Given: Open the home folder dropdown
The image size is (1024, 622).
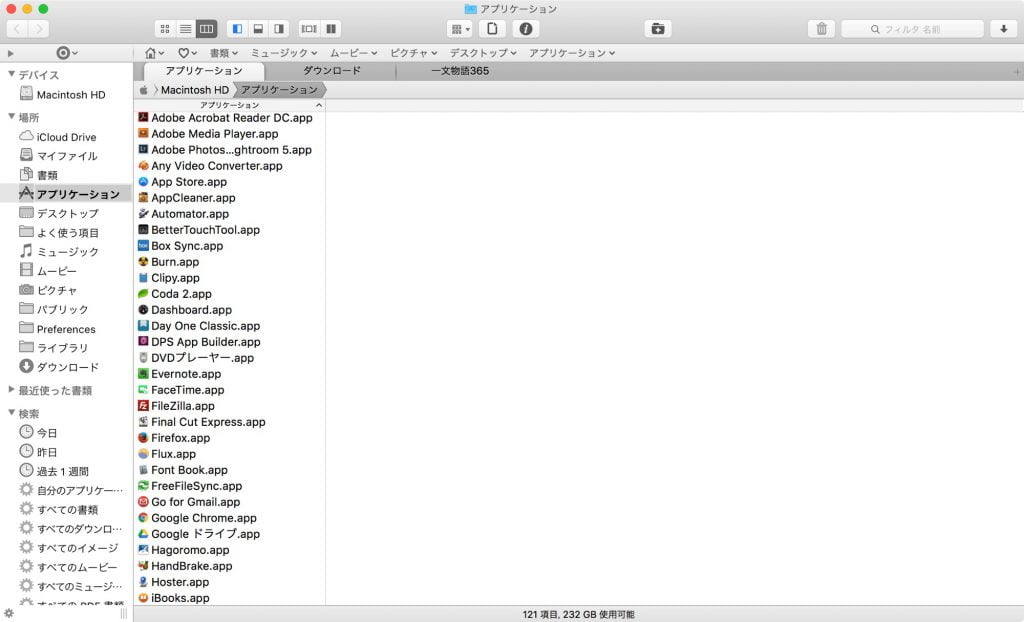Looking at the screenshot, I should (x=154, y=53).
